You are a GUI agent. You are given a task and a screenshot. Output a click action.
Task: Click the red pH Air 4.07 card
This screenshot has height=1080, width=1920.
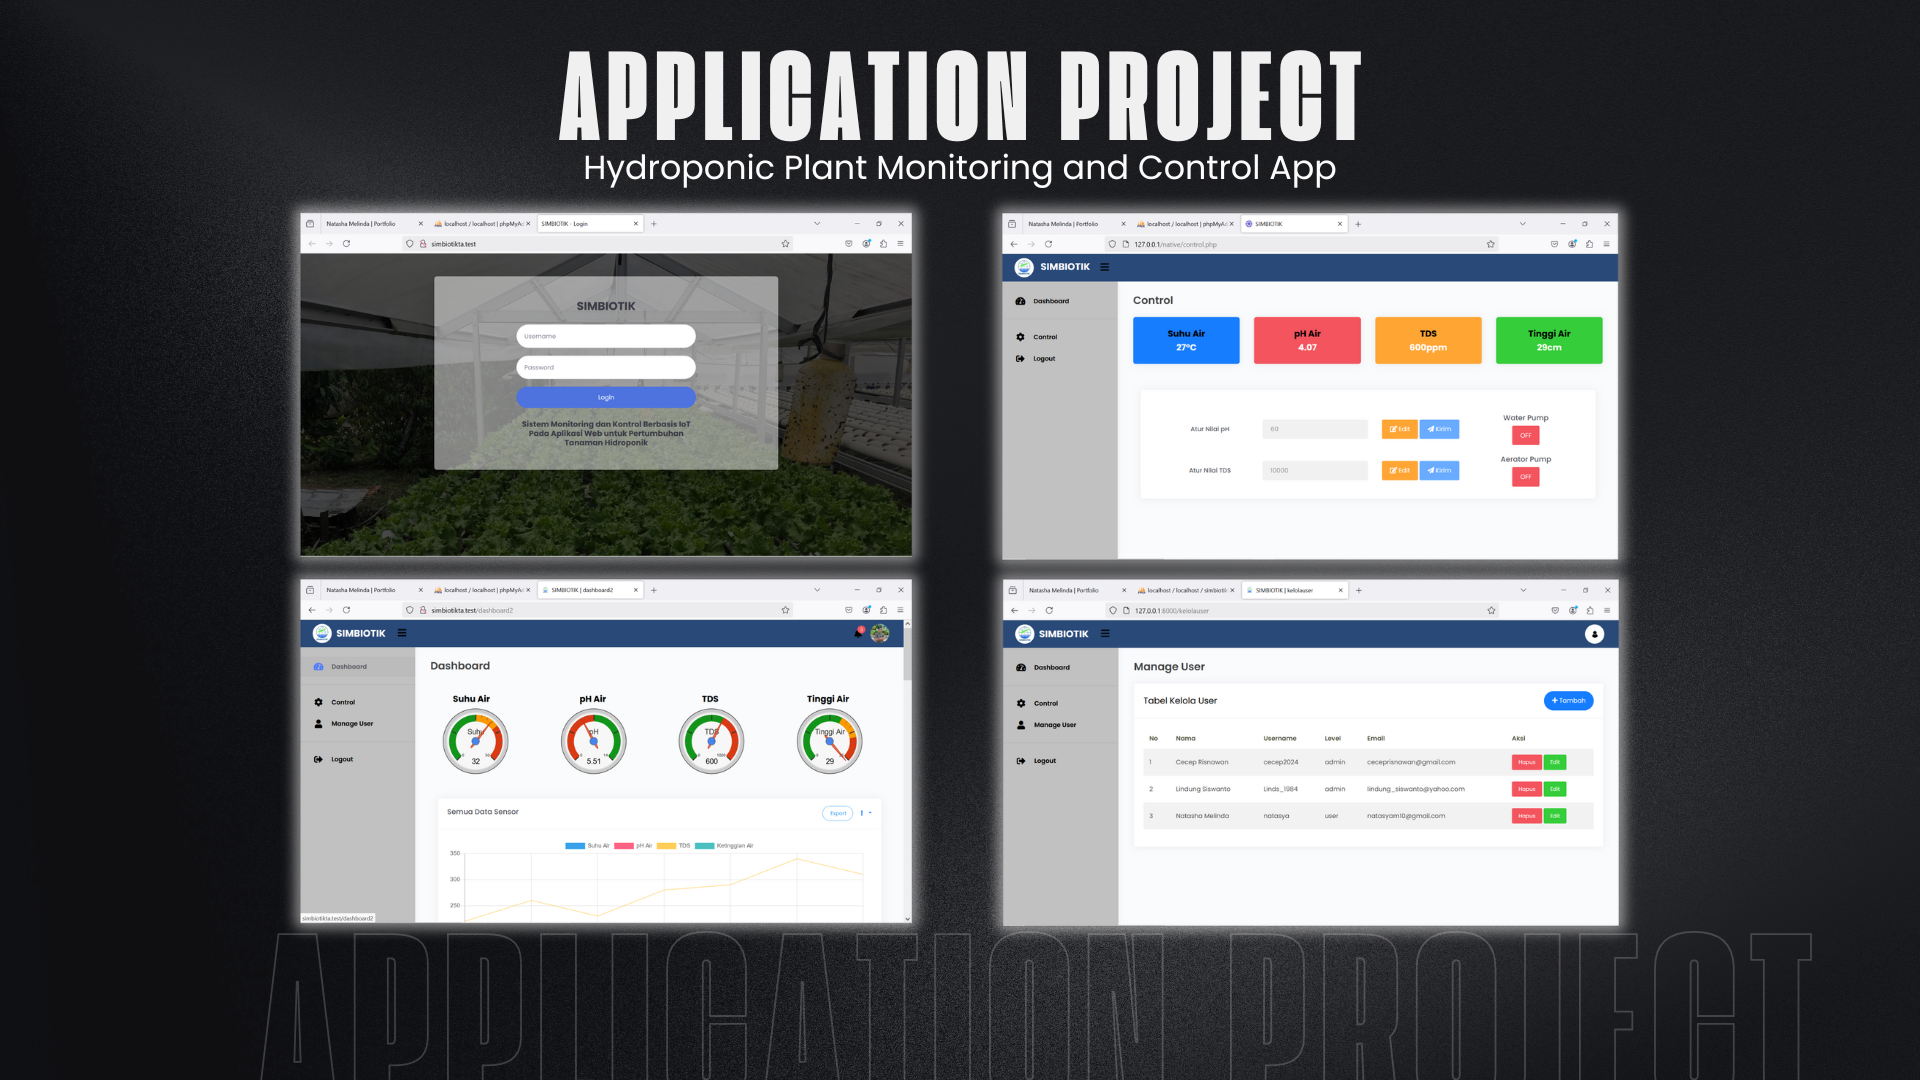(1307, 340)
